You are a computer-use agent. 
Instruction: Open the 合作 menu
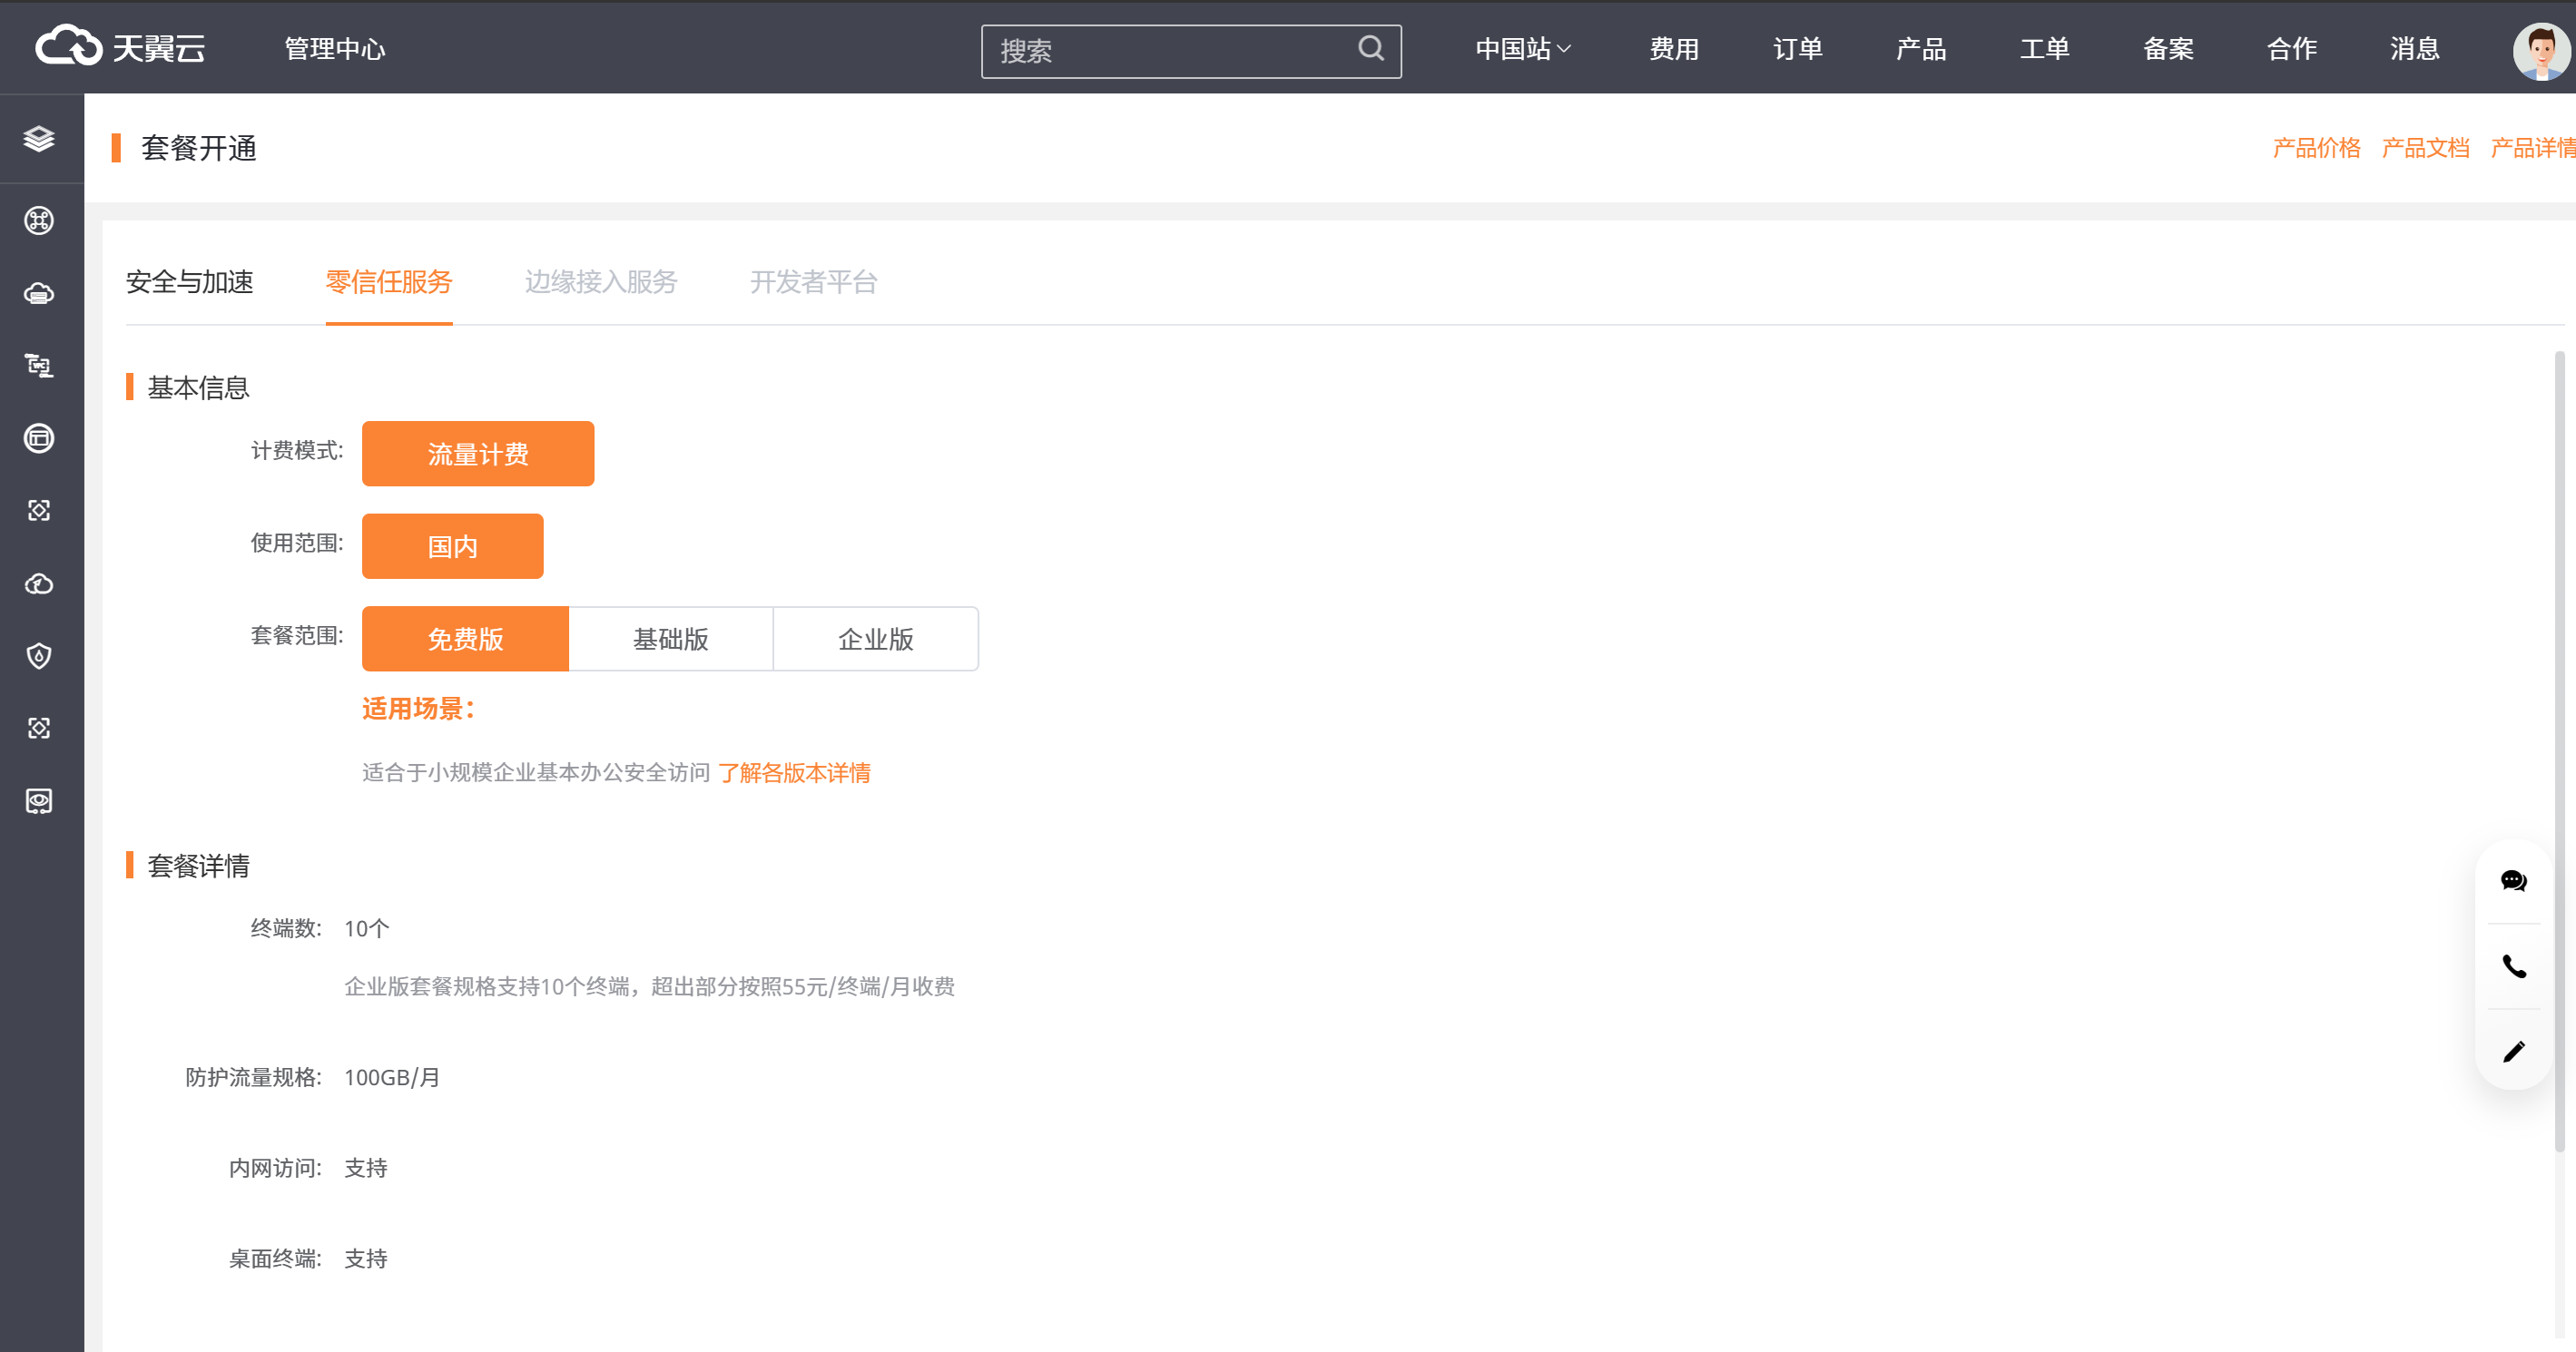[x=2292, y=48]
